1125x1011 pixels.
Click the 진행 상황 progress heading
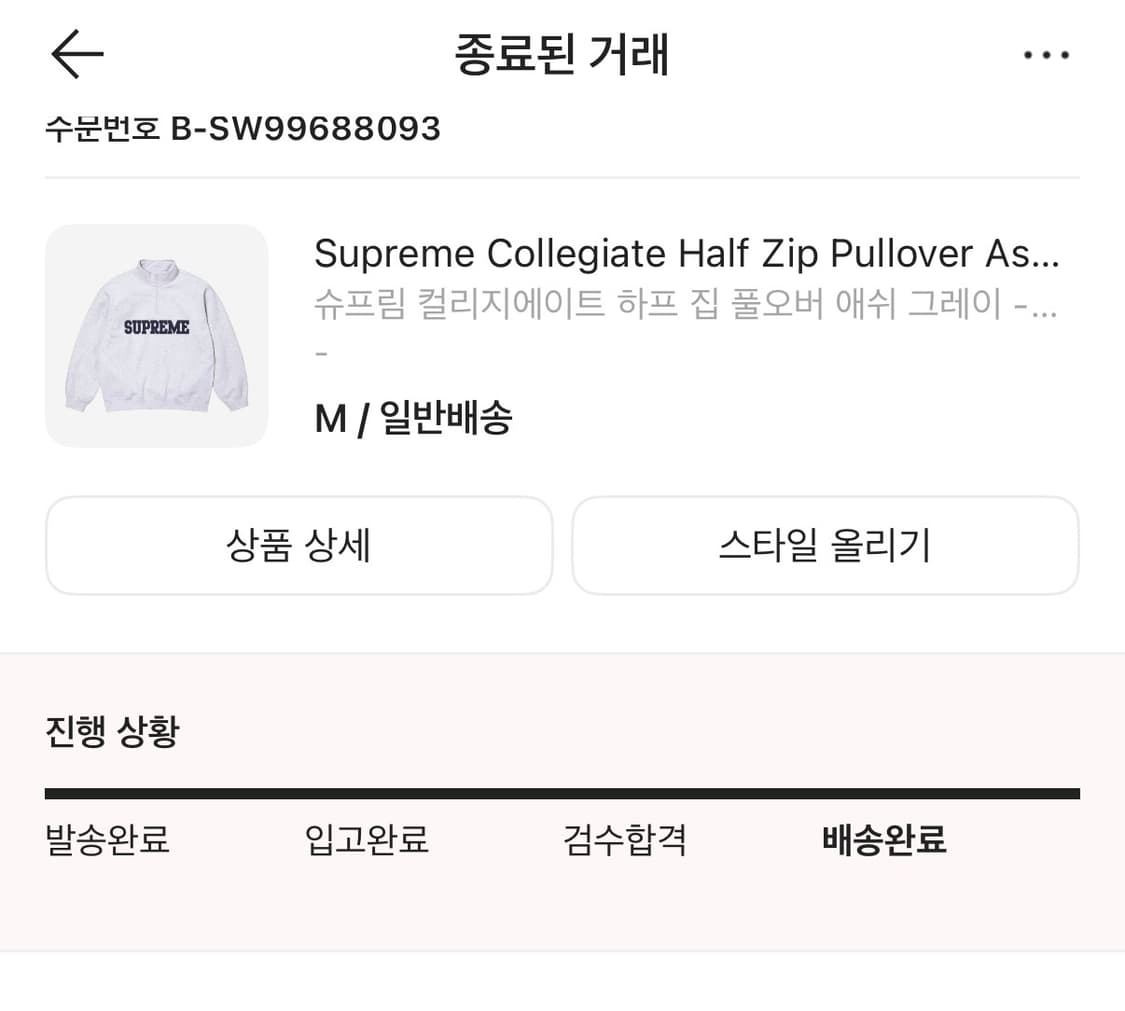click(x=111, y=731)
